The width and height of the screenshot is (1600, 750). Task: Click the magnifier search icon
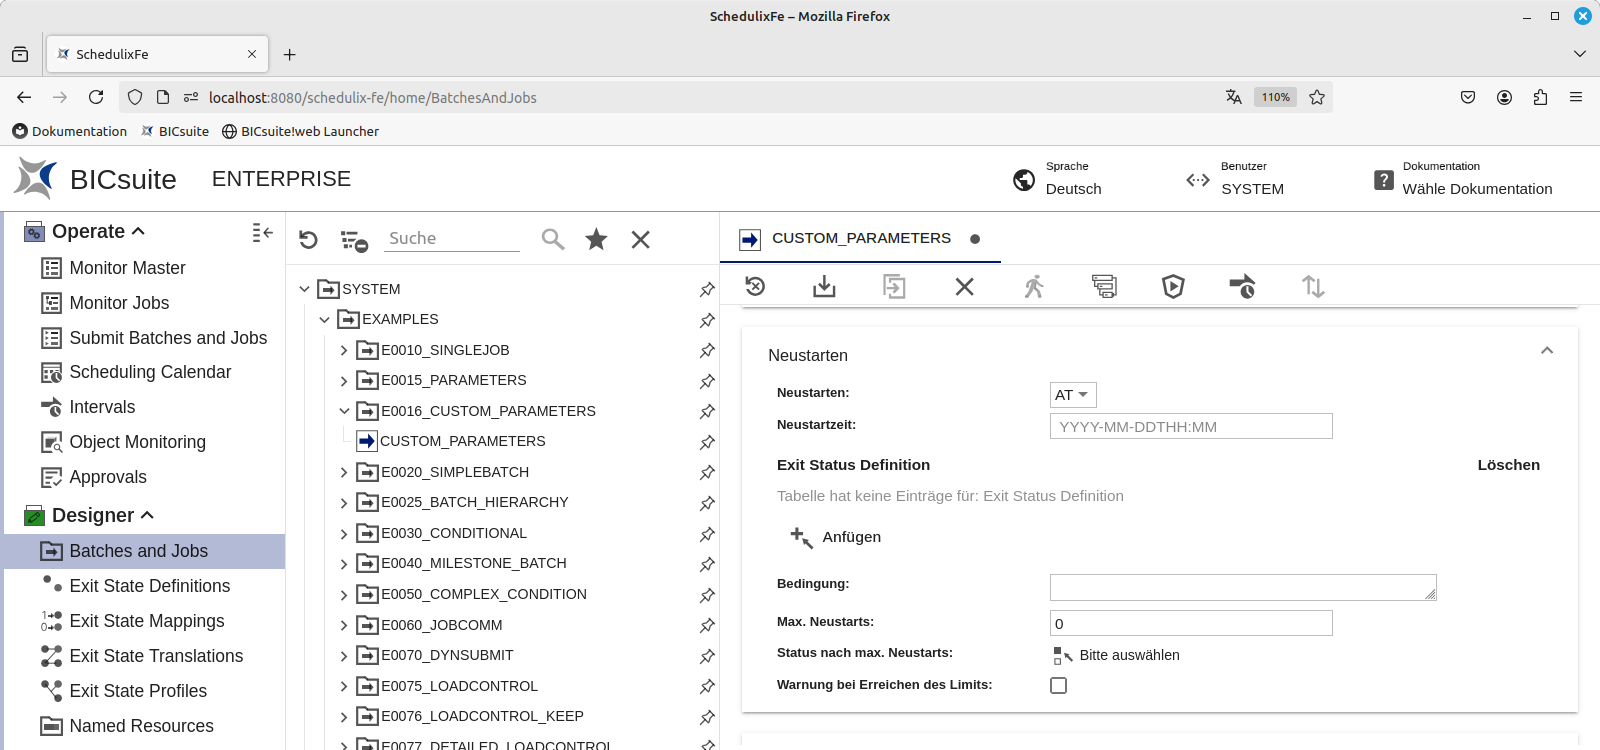coord(553,239)
